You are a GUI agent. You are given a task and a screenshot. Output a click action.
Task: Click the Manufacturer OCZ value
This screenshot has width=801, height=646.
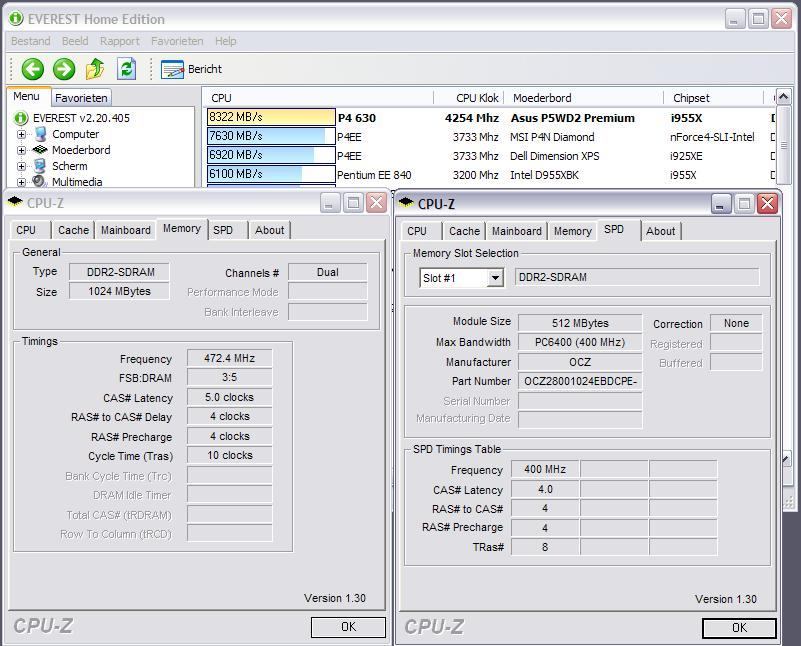tap(580, 362)
